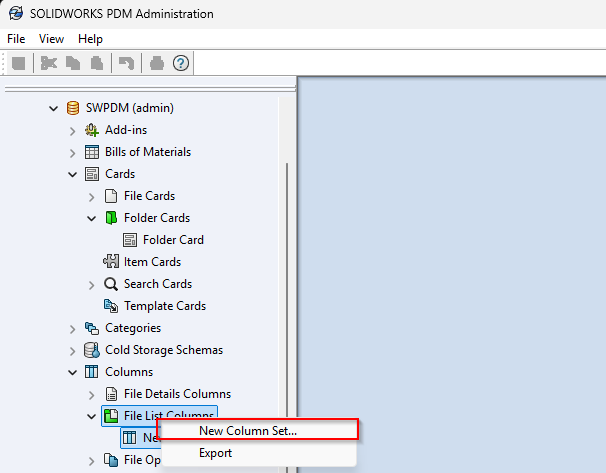Click the Template Cards icon

[111, 306]
